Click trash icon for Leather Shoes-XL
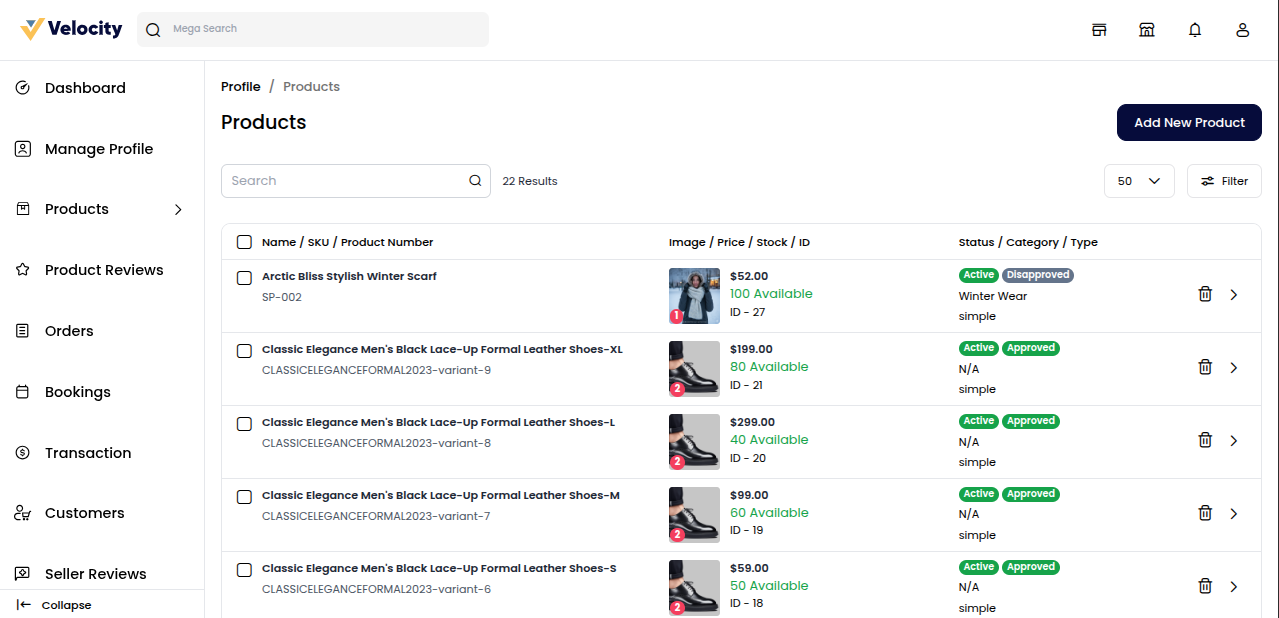The image size is (1279, 618). click(x=1205, y=367)
